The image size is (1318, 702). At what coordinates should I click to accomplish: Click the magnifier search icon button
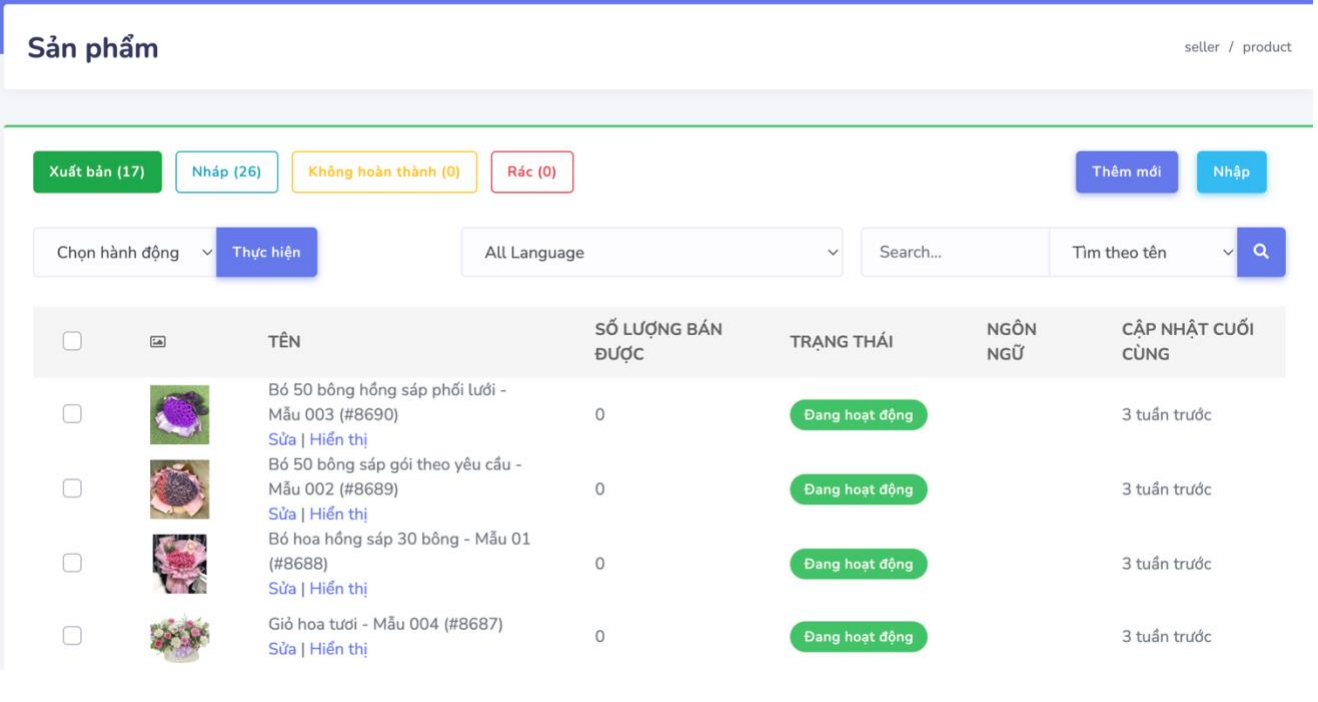1260,252
